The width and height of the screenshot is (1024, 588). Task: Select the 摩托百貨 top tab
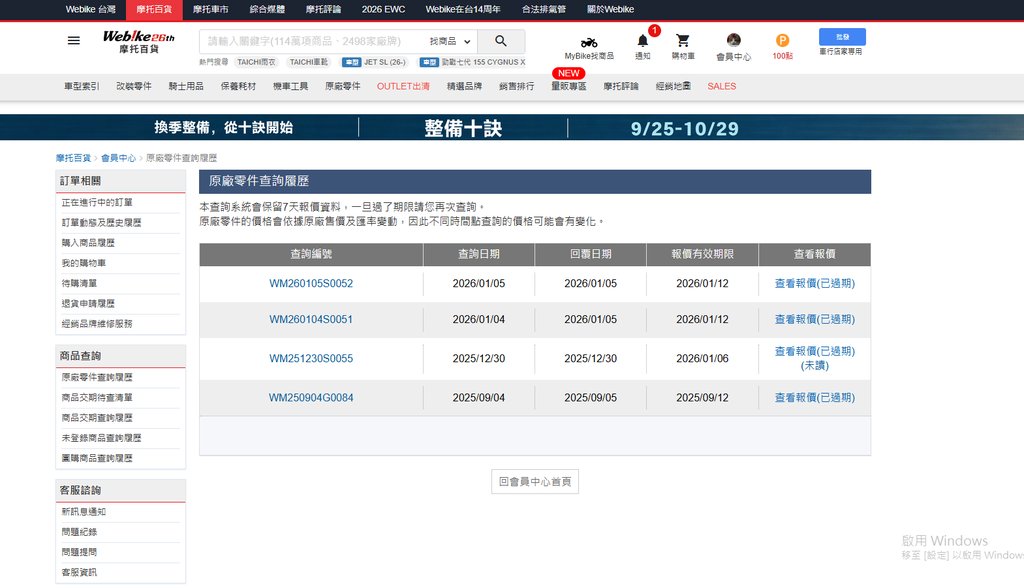[x=154, y=9]
